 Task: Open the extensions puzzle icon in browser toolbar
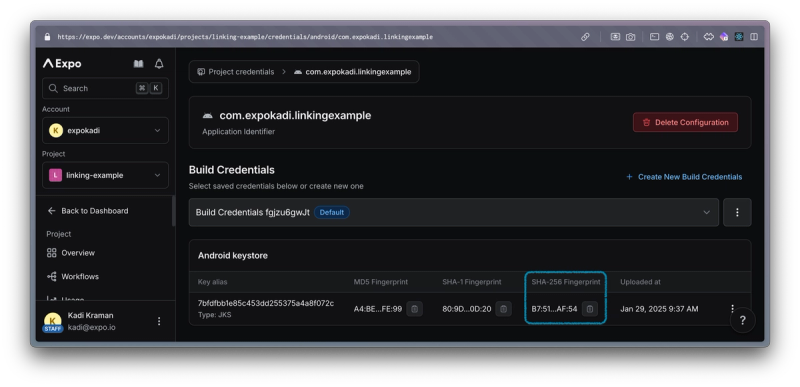tap(709, 37)
